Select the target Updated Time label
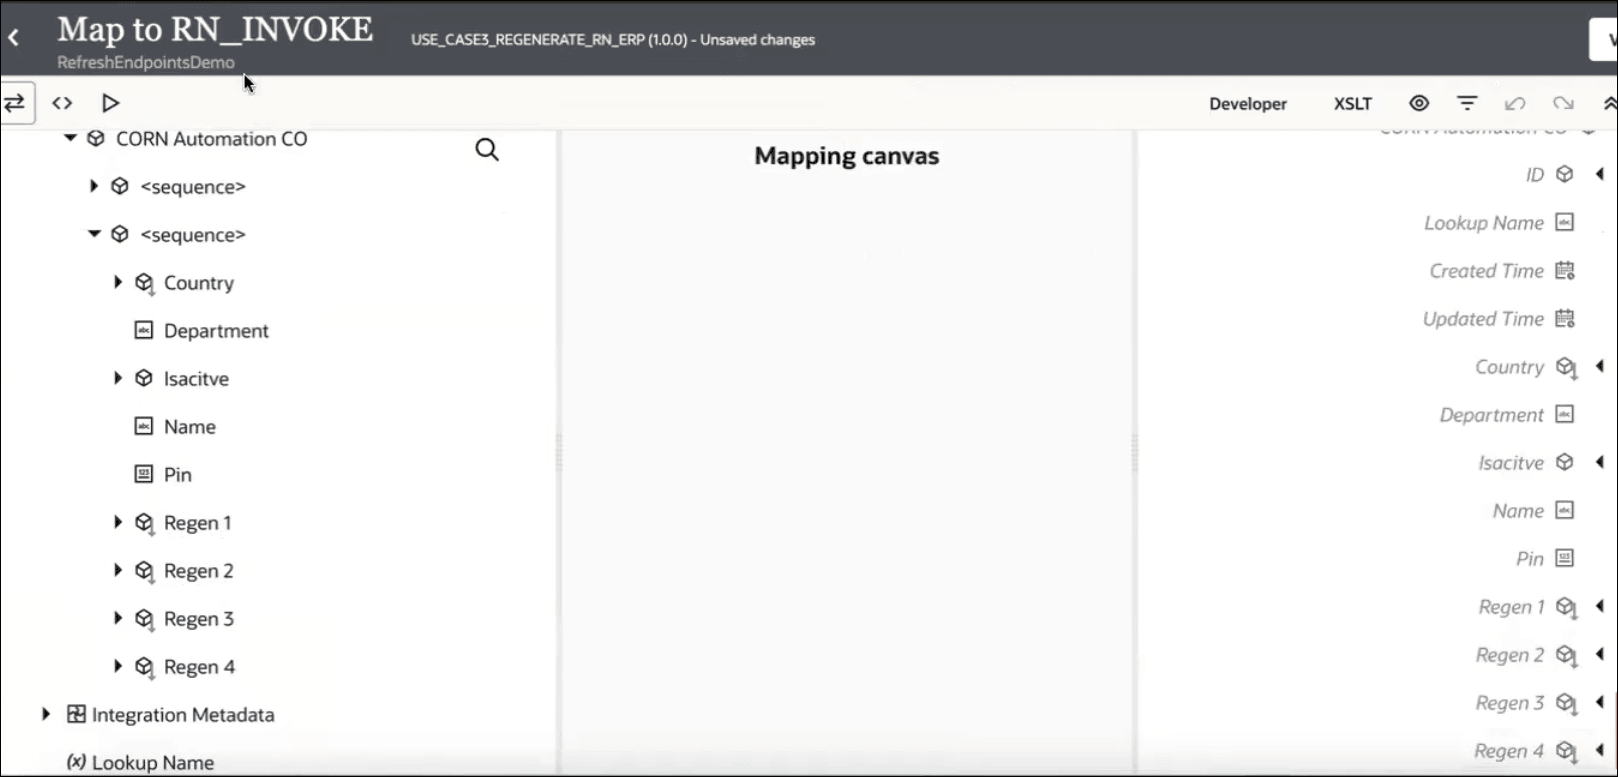The width and height of the screenshot is (1618, 777). point(1484,319)
